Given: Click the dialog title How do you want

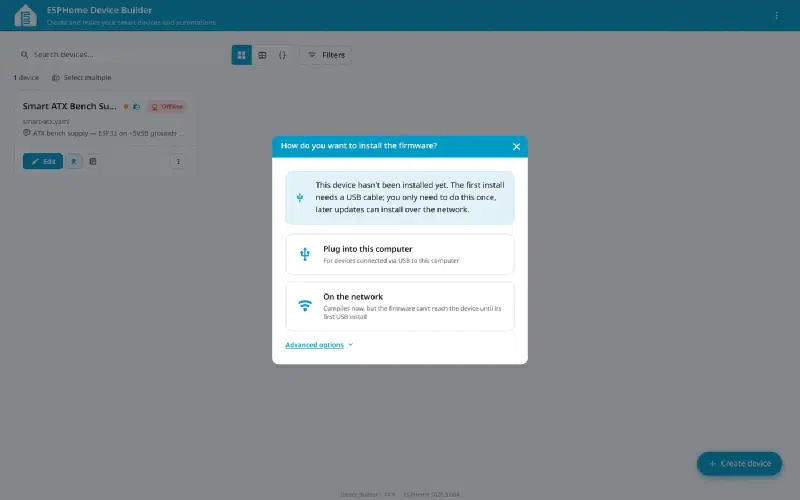Looking at the screenshot, I should [x=359, y=146].
